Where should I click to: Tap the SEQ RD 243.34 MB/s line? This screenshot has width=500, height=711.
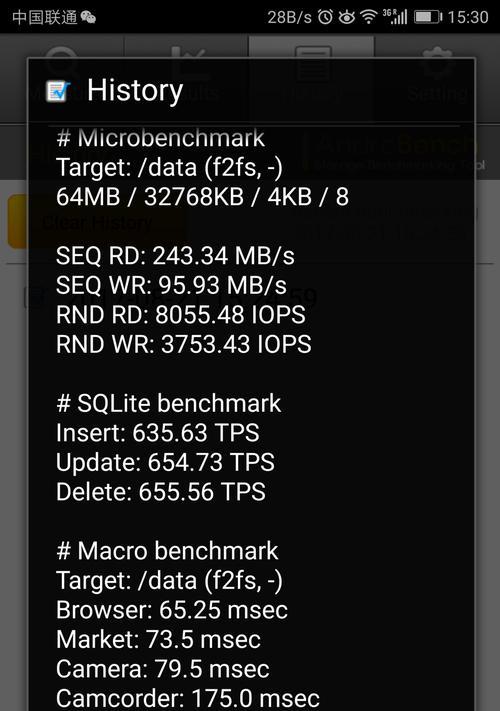[x=175, y=256]
